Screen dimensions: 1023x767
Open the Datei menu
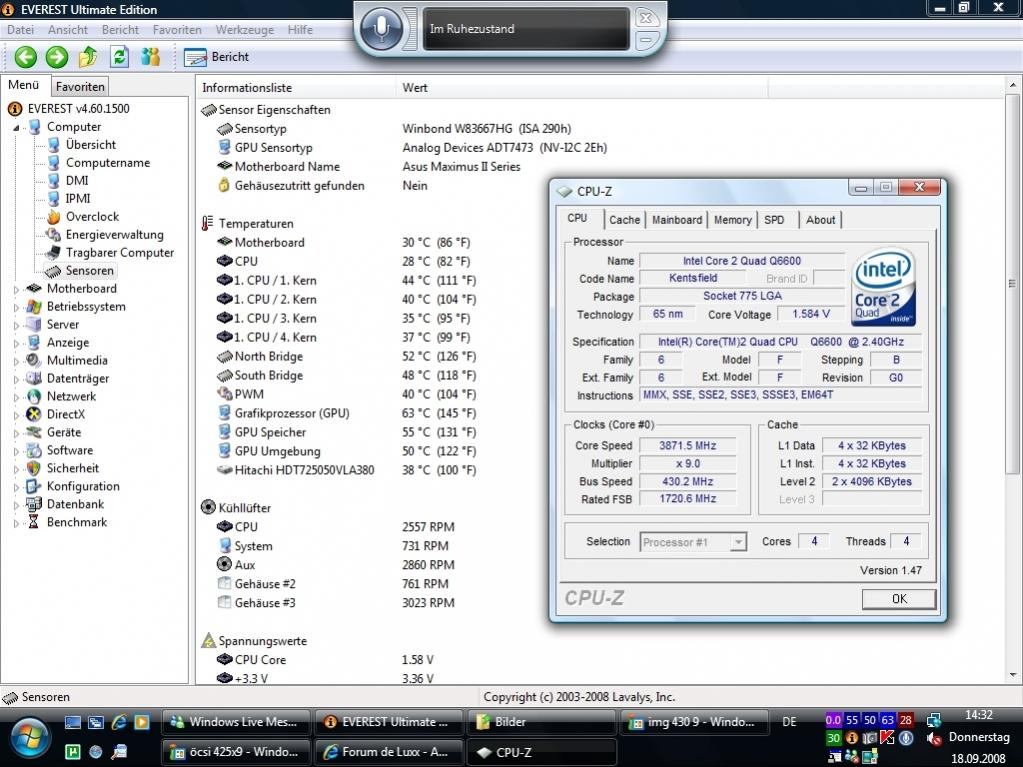[21, 30]
